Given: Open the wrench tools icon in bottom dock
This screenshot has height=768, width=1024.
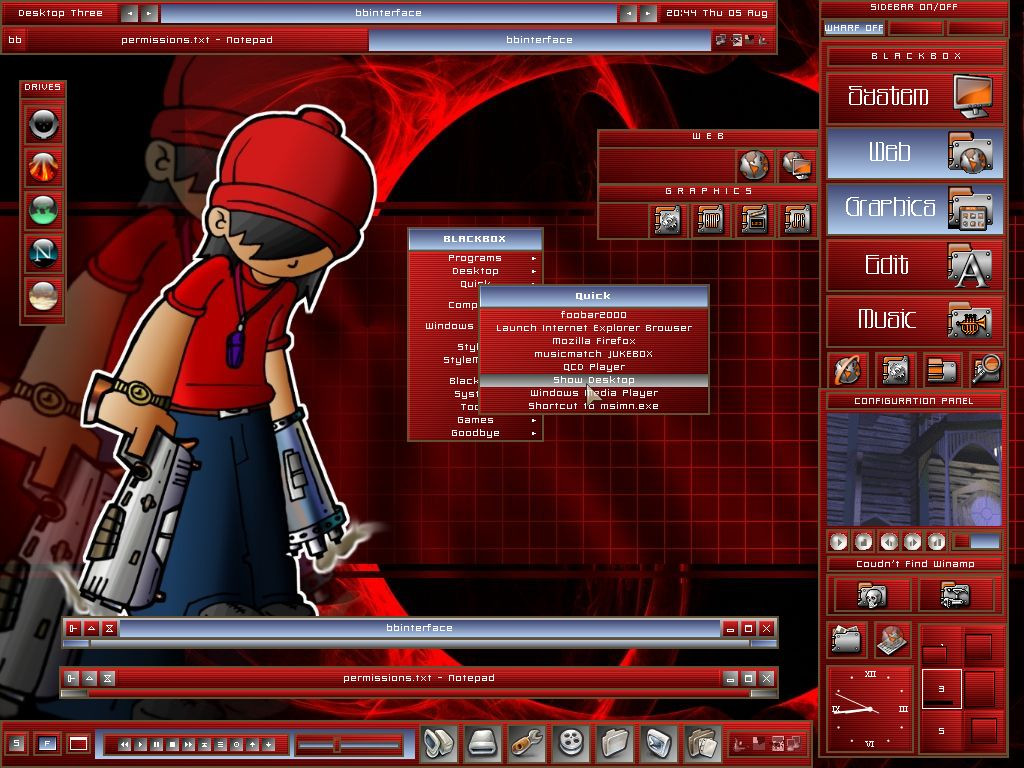Looking at the screenshot, I should tap(527, 744).
